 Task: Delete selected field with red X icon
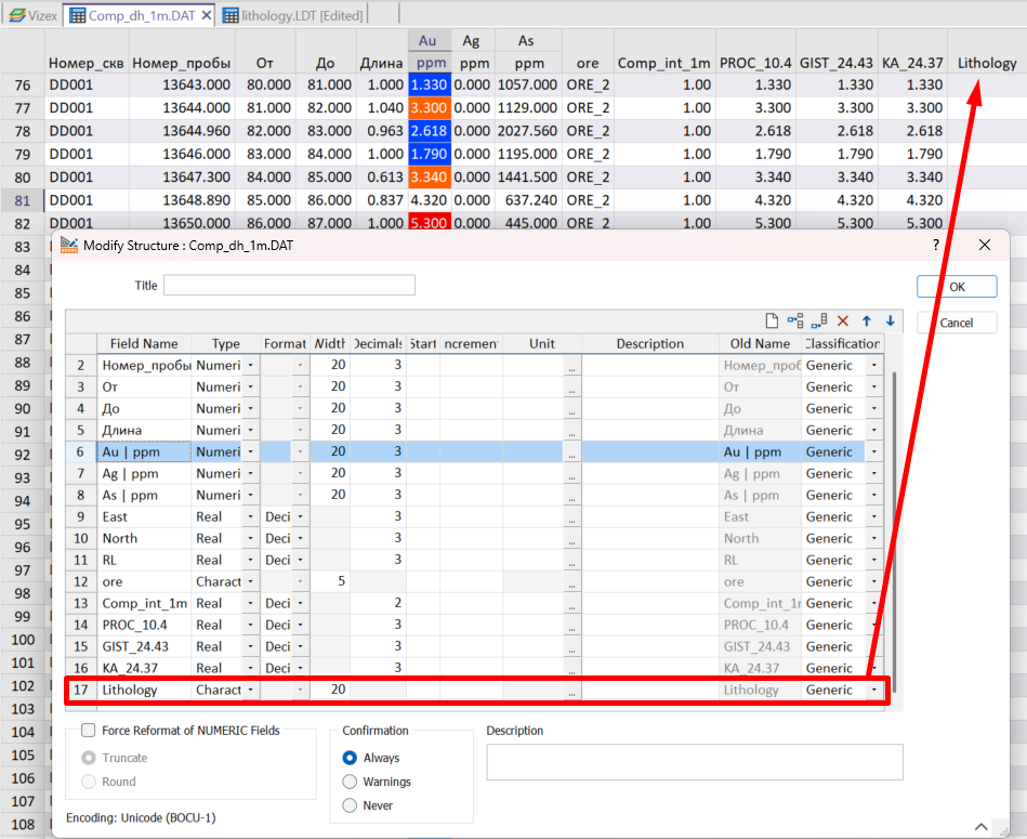(842, 321)
